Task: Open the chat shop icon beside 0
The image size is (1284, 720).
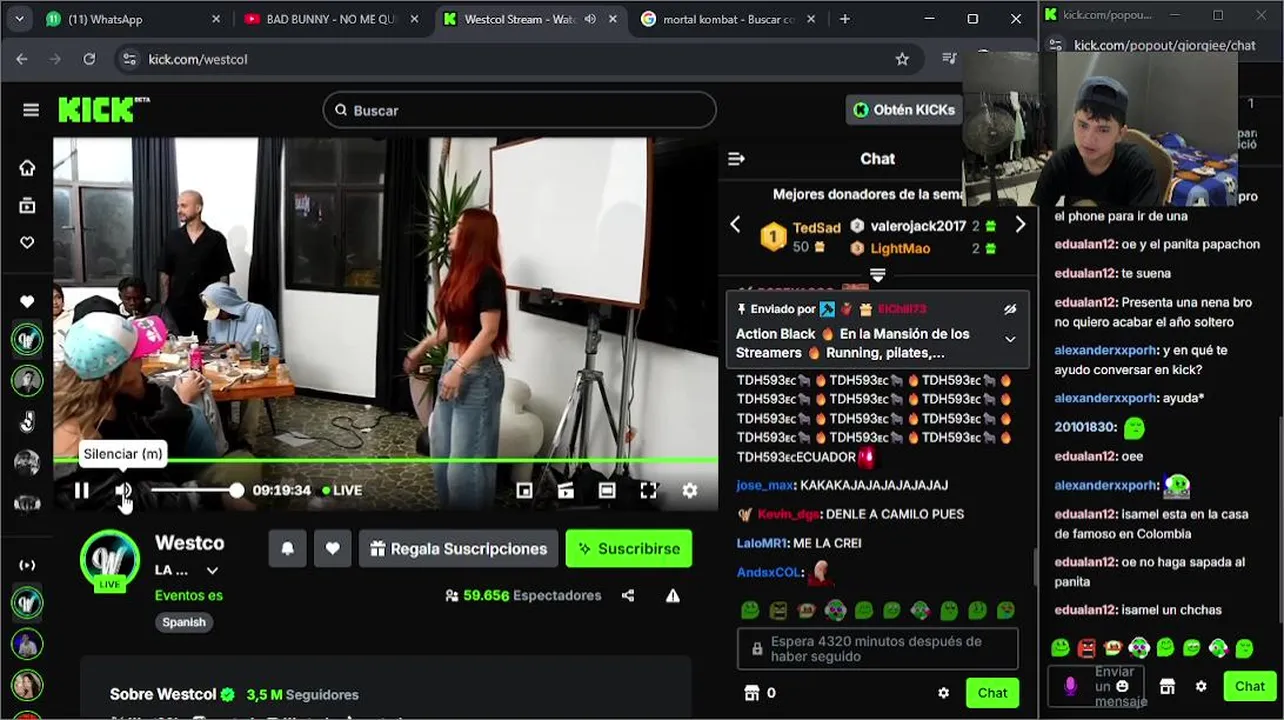Action: coord(752,693)
